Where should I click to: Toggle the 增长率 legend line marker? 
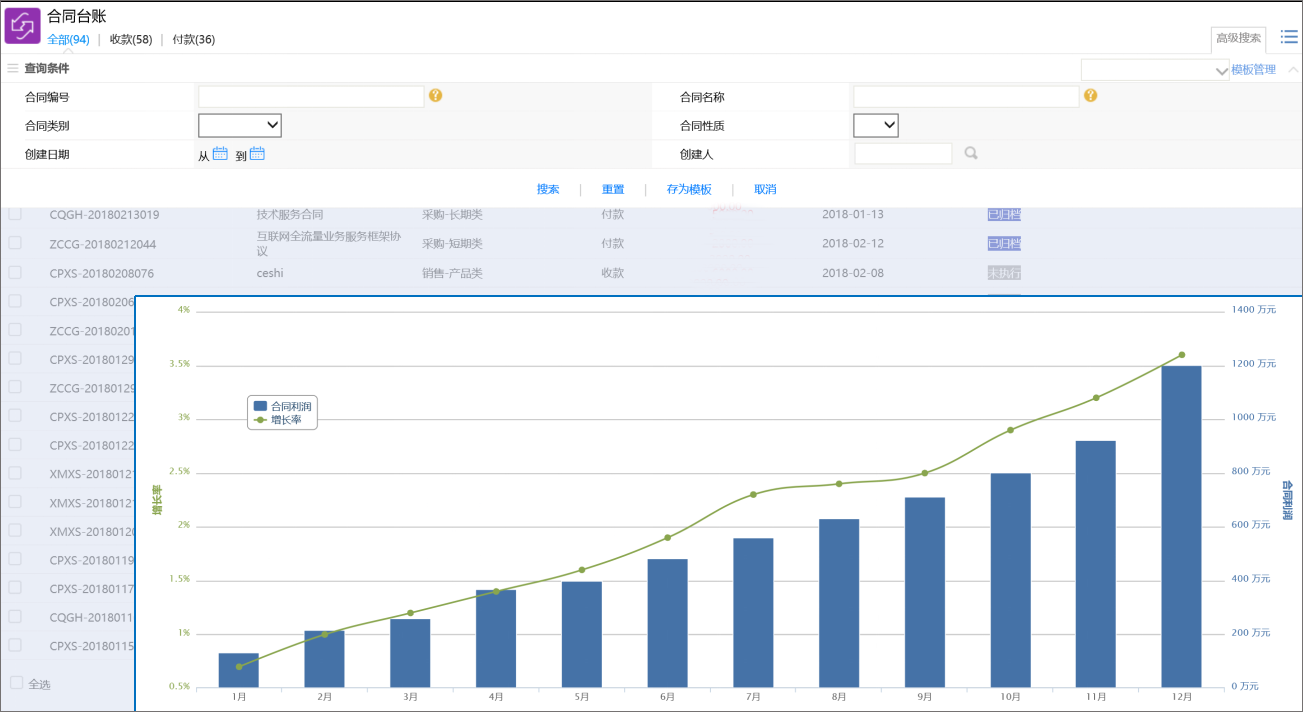point(260,420)
